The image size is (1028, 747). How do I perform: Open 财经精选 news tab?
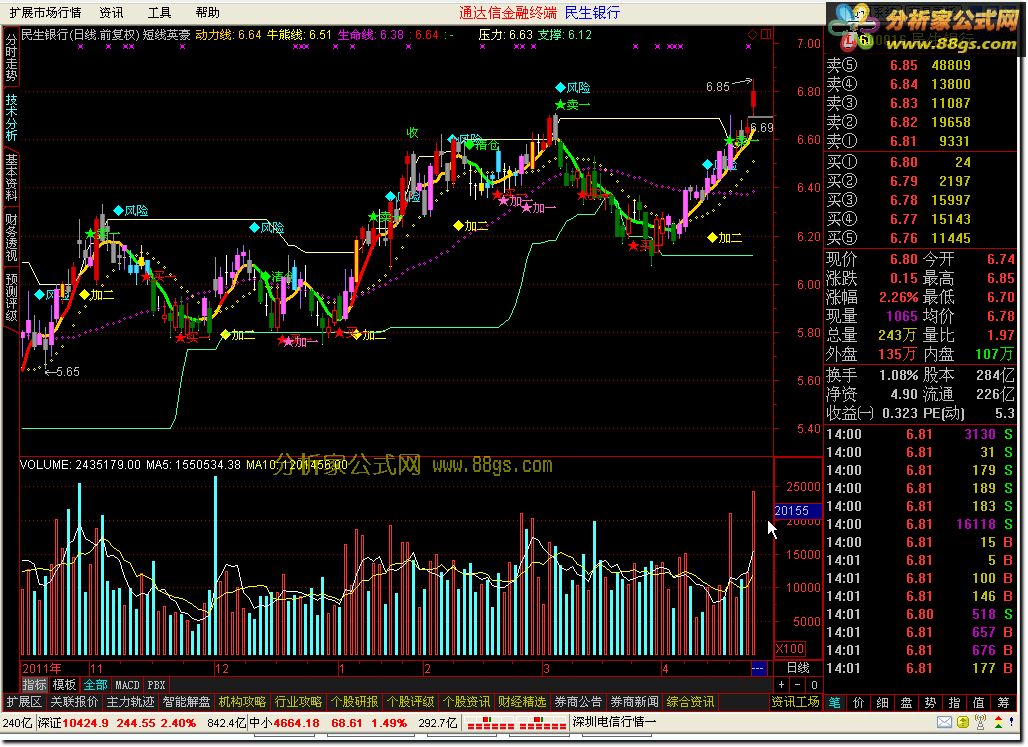tap(522, 702)
